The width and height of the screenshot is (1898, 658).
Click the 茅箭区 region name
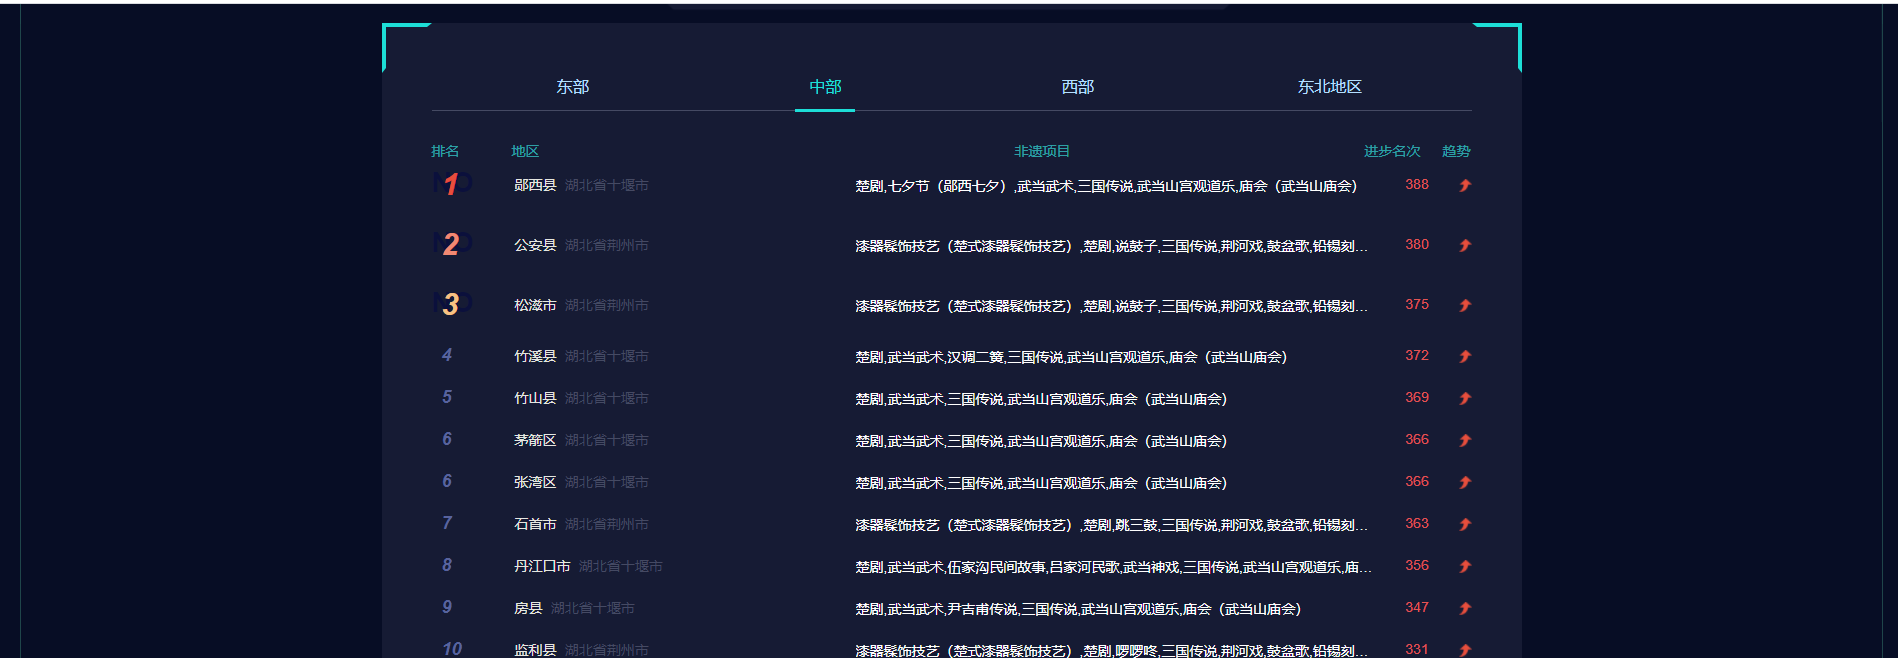point(535,440)
